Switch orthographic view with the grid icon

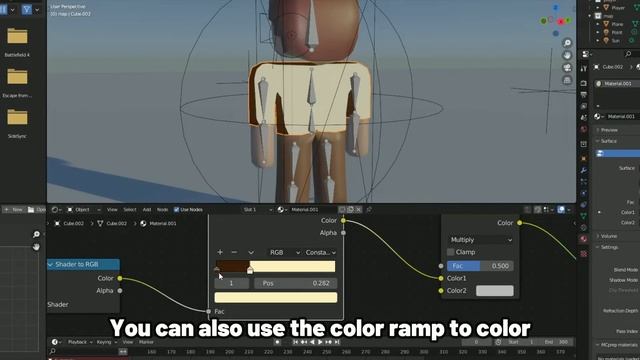(x=567, y=80)
